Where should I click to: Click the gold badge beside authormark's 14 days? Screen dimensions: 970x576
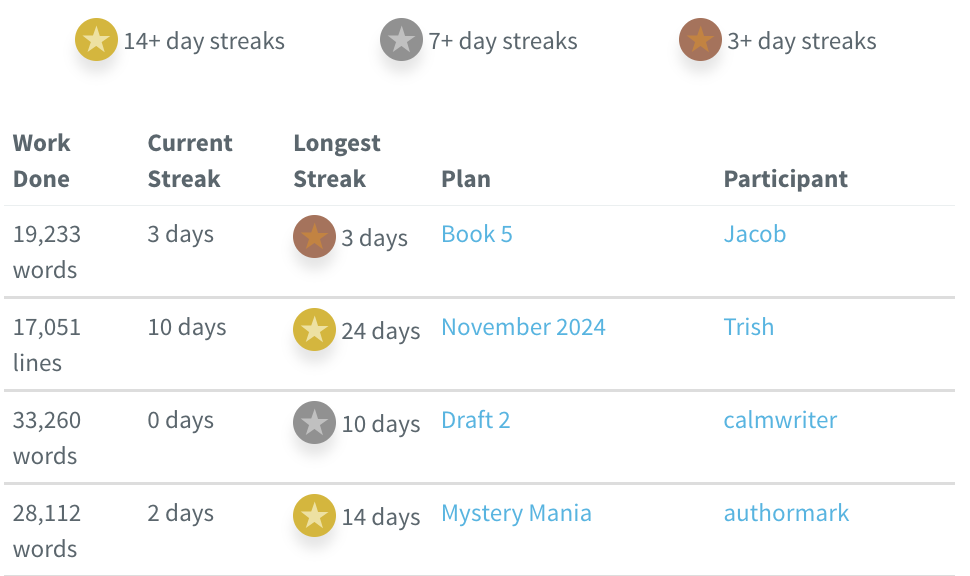[x=314, y=516]
